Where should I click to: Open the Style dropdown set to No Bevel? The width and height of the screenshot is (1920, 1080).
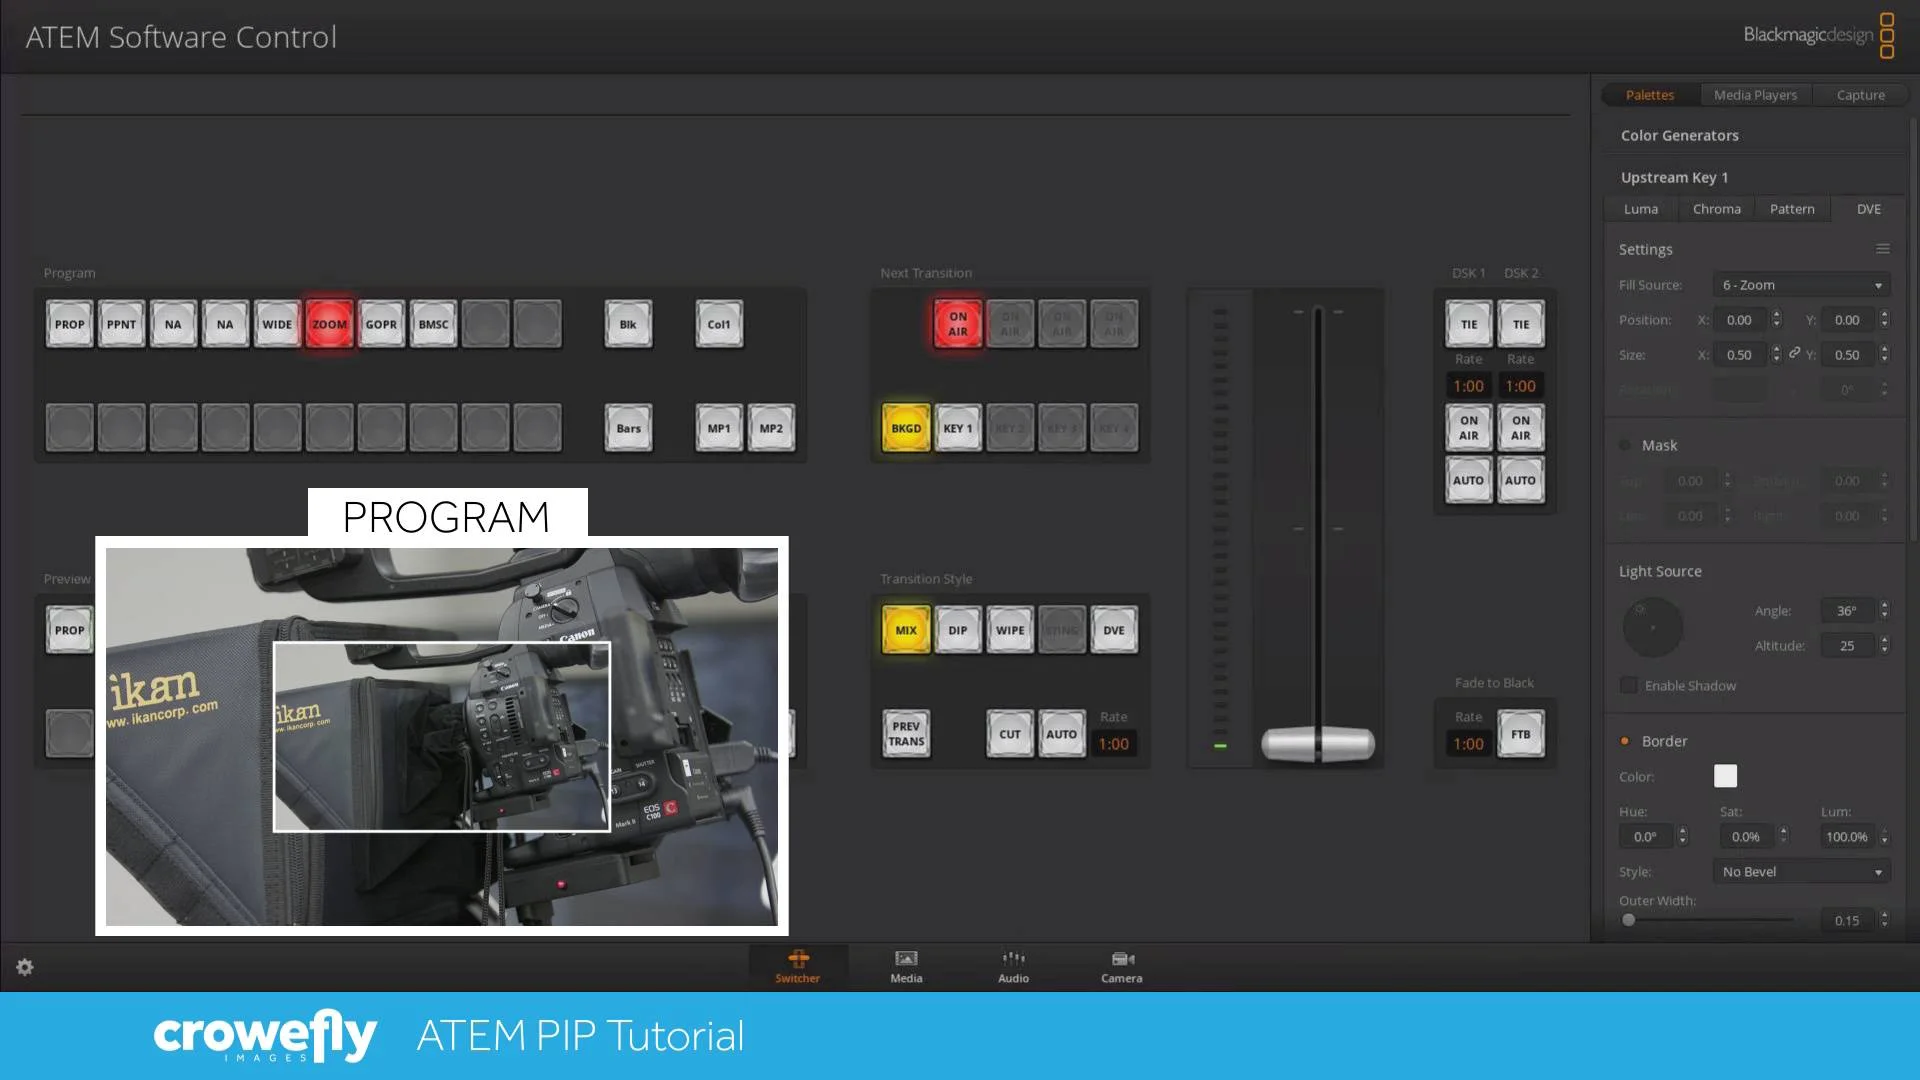pos(1800,871)
